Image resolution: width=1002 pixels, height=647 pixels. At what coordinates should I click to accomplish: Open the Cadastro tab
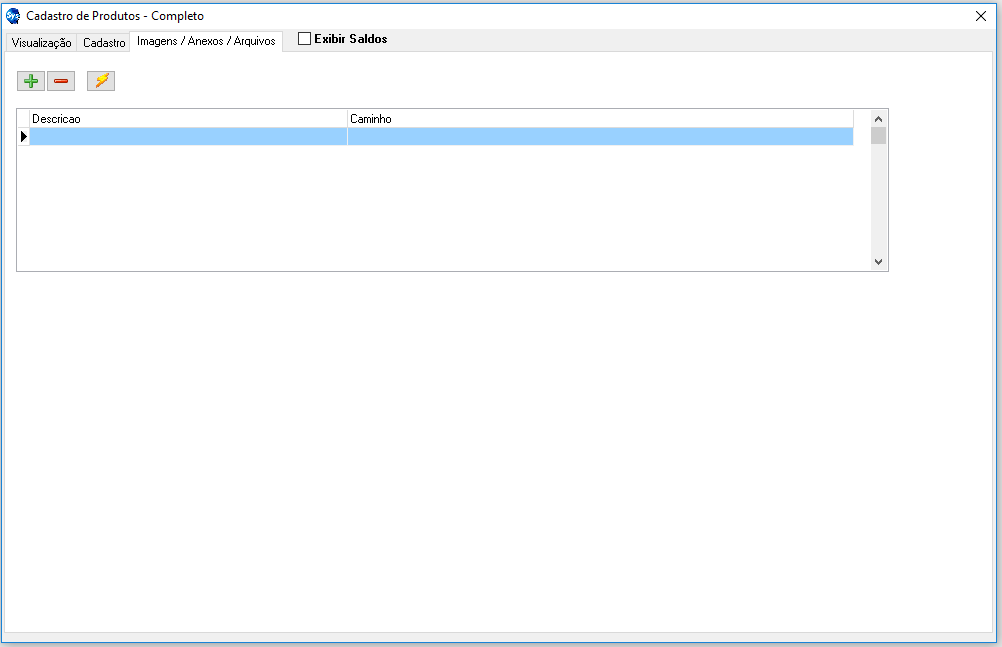click(104, 43)
